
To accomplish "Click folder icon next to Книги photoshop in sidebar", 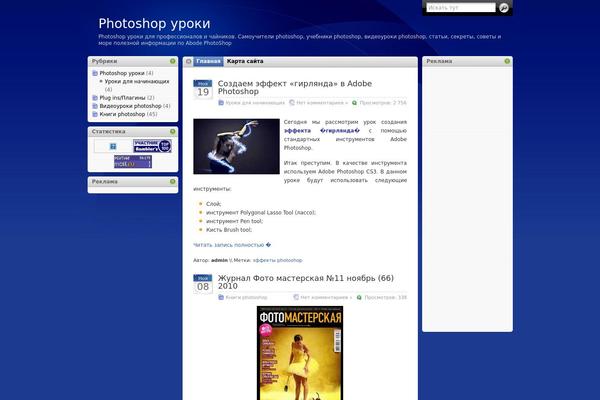I will (x=95, y=114).
